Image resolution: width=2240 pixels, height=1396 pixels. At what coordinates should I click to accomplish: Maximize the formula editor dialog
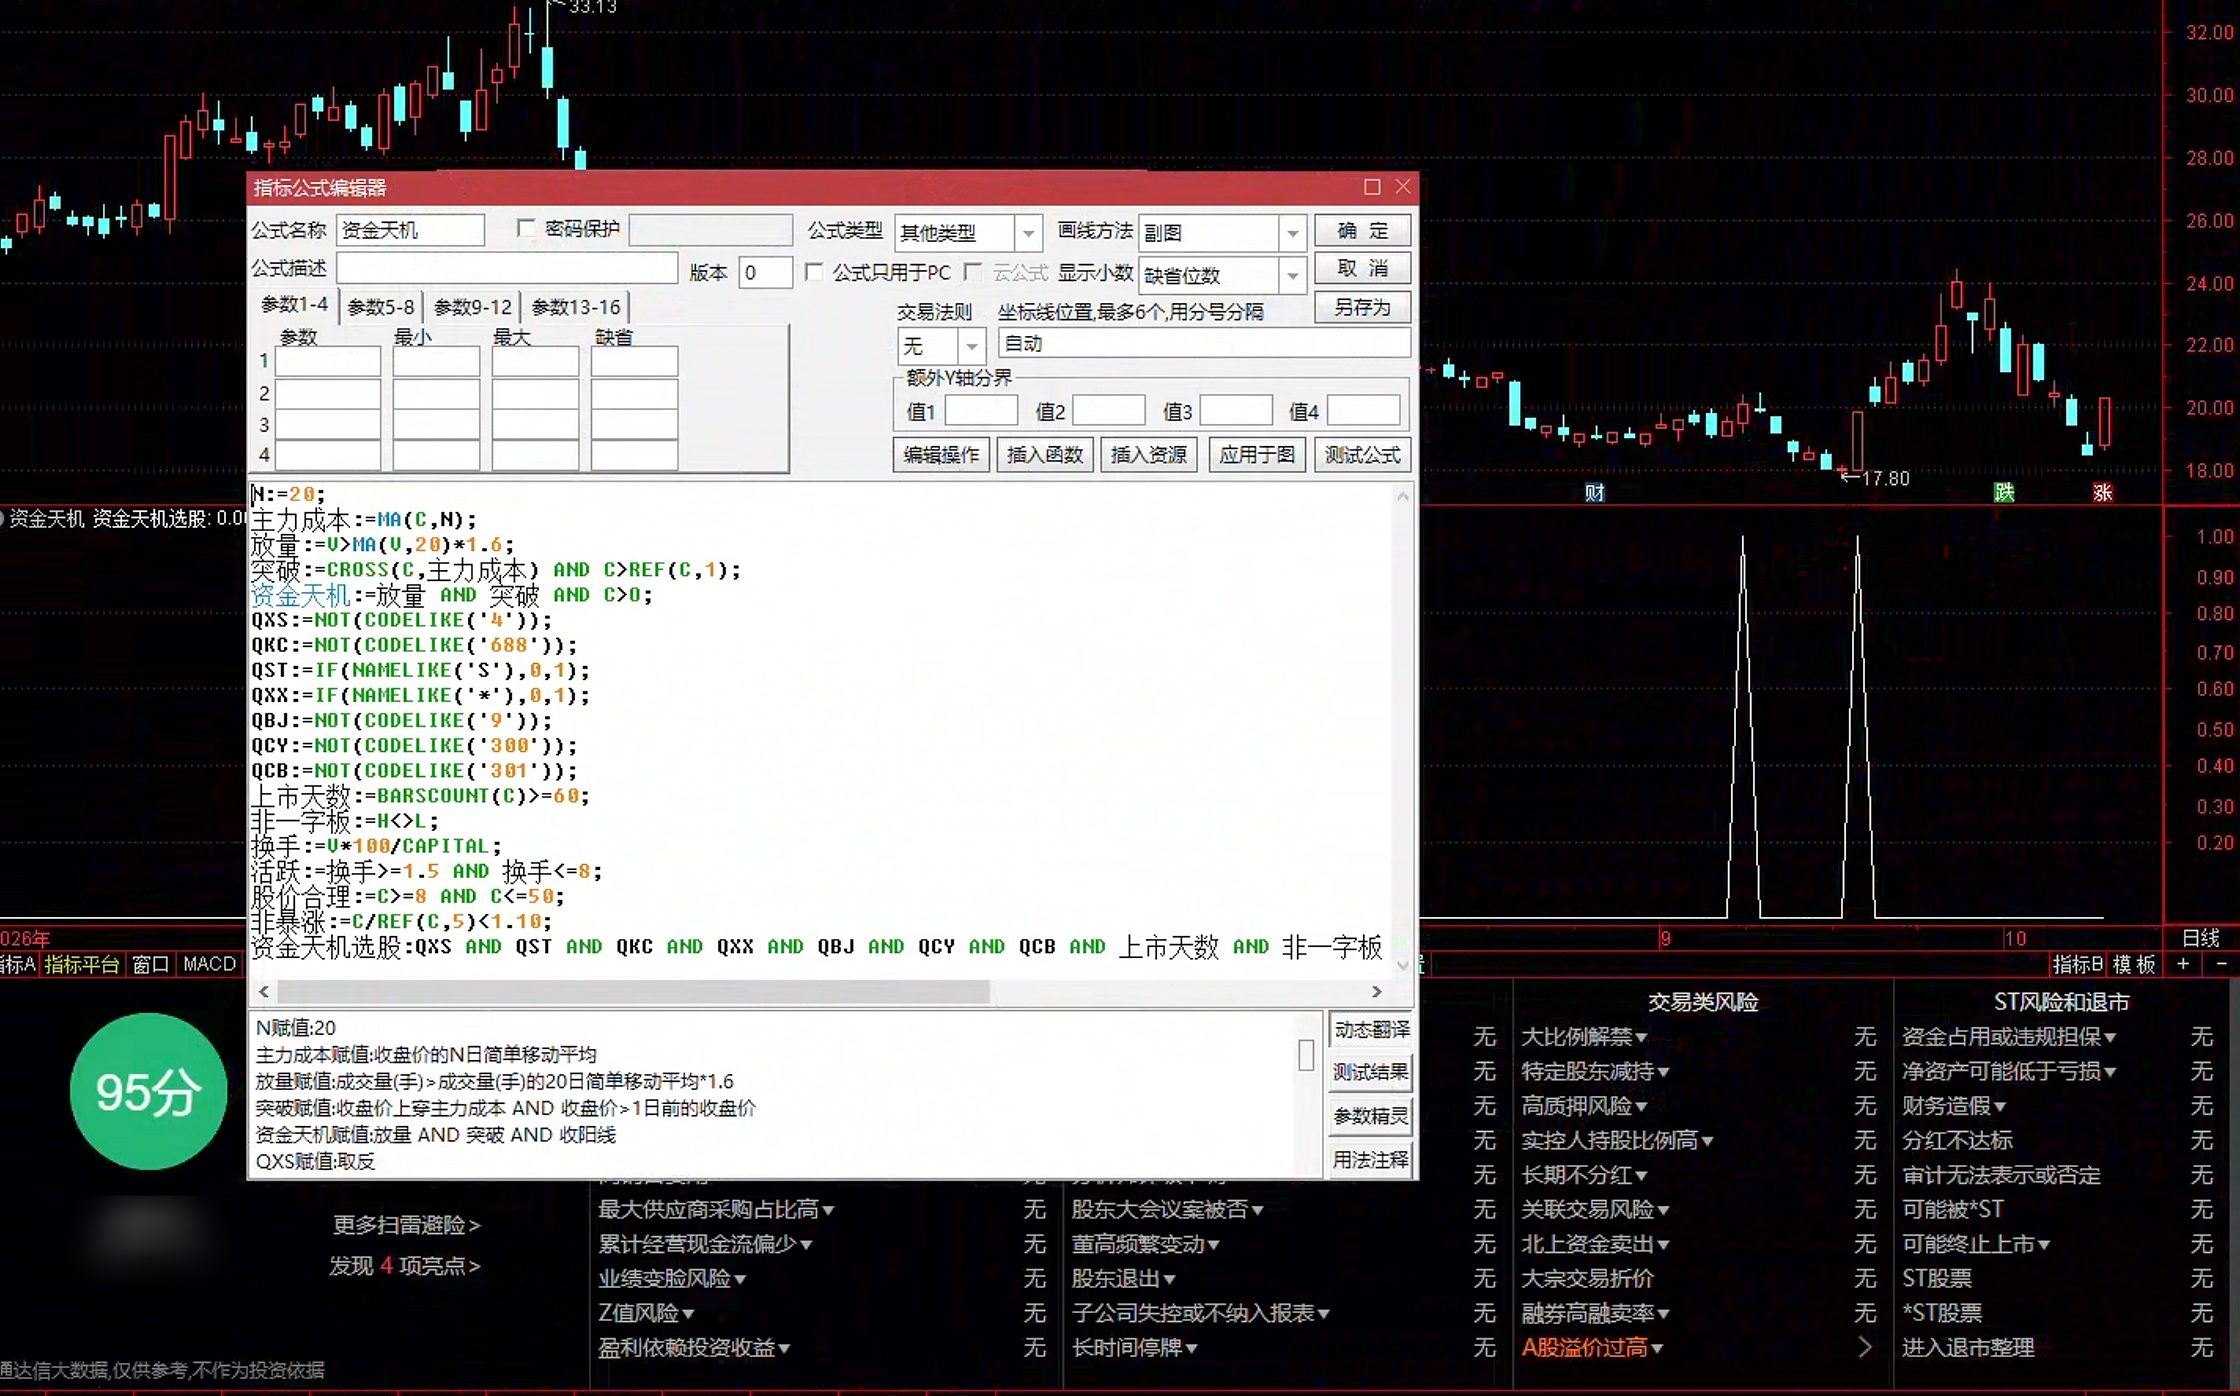[1372, 187]
